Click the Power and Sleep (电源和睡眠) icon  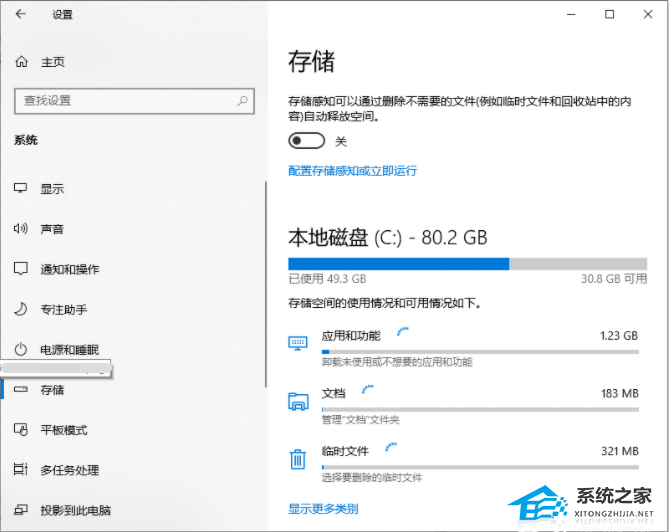pos(21,349)
